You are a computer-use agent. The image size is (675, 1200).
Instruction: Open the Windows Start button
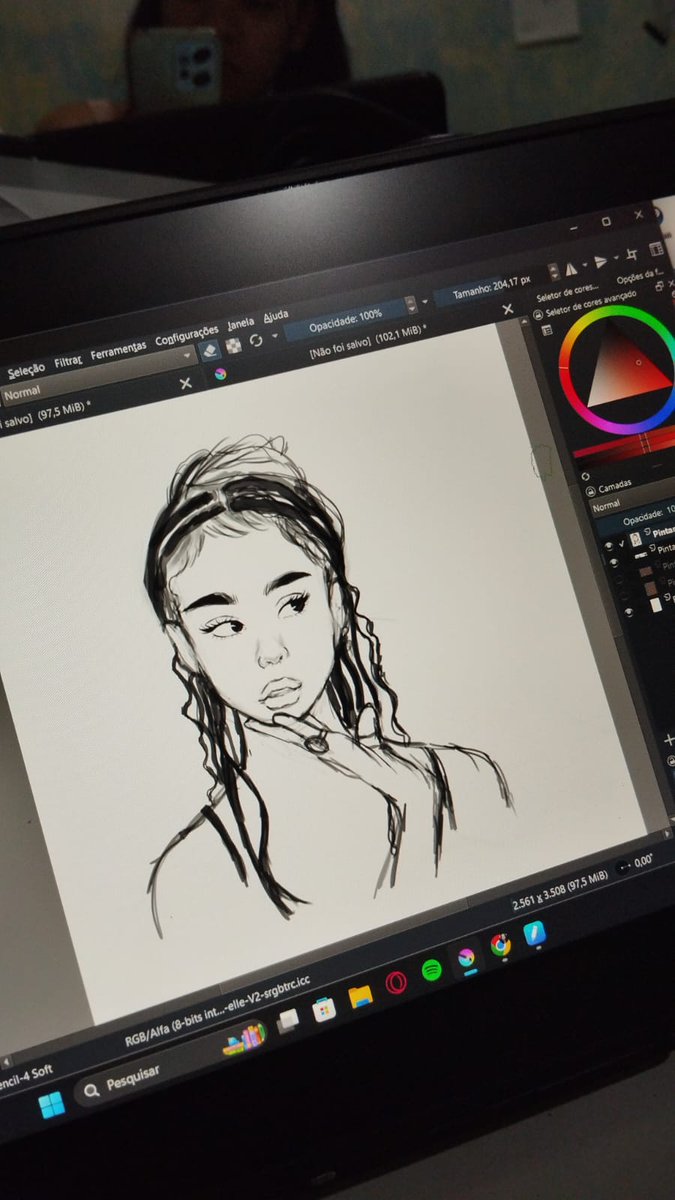[51, 1106]
